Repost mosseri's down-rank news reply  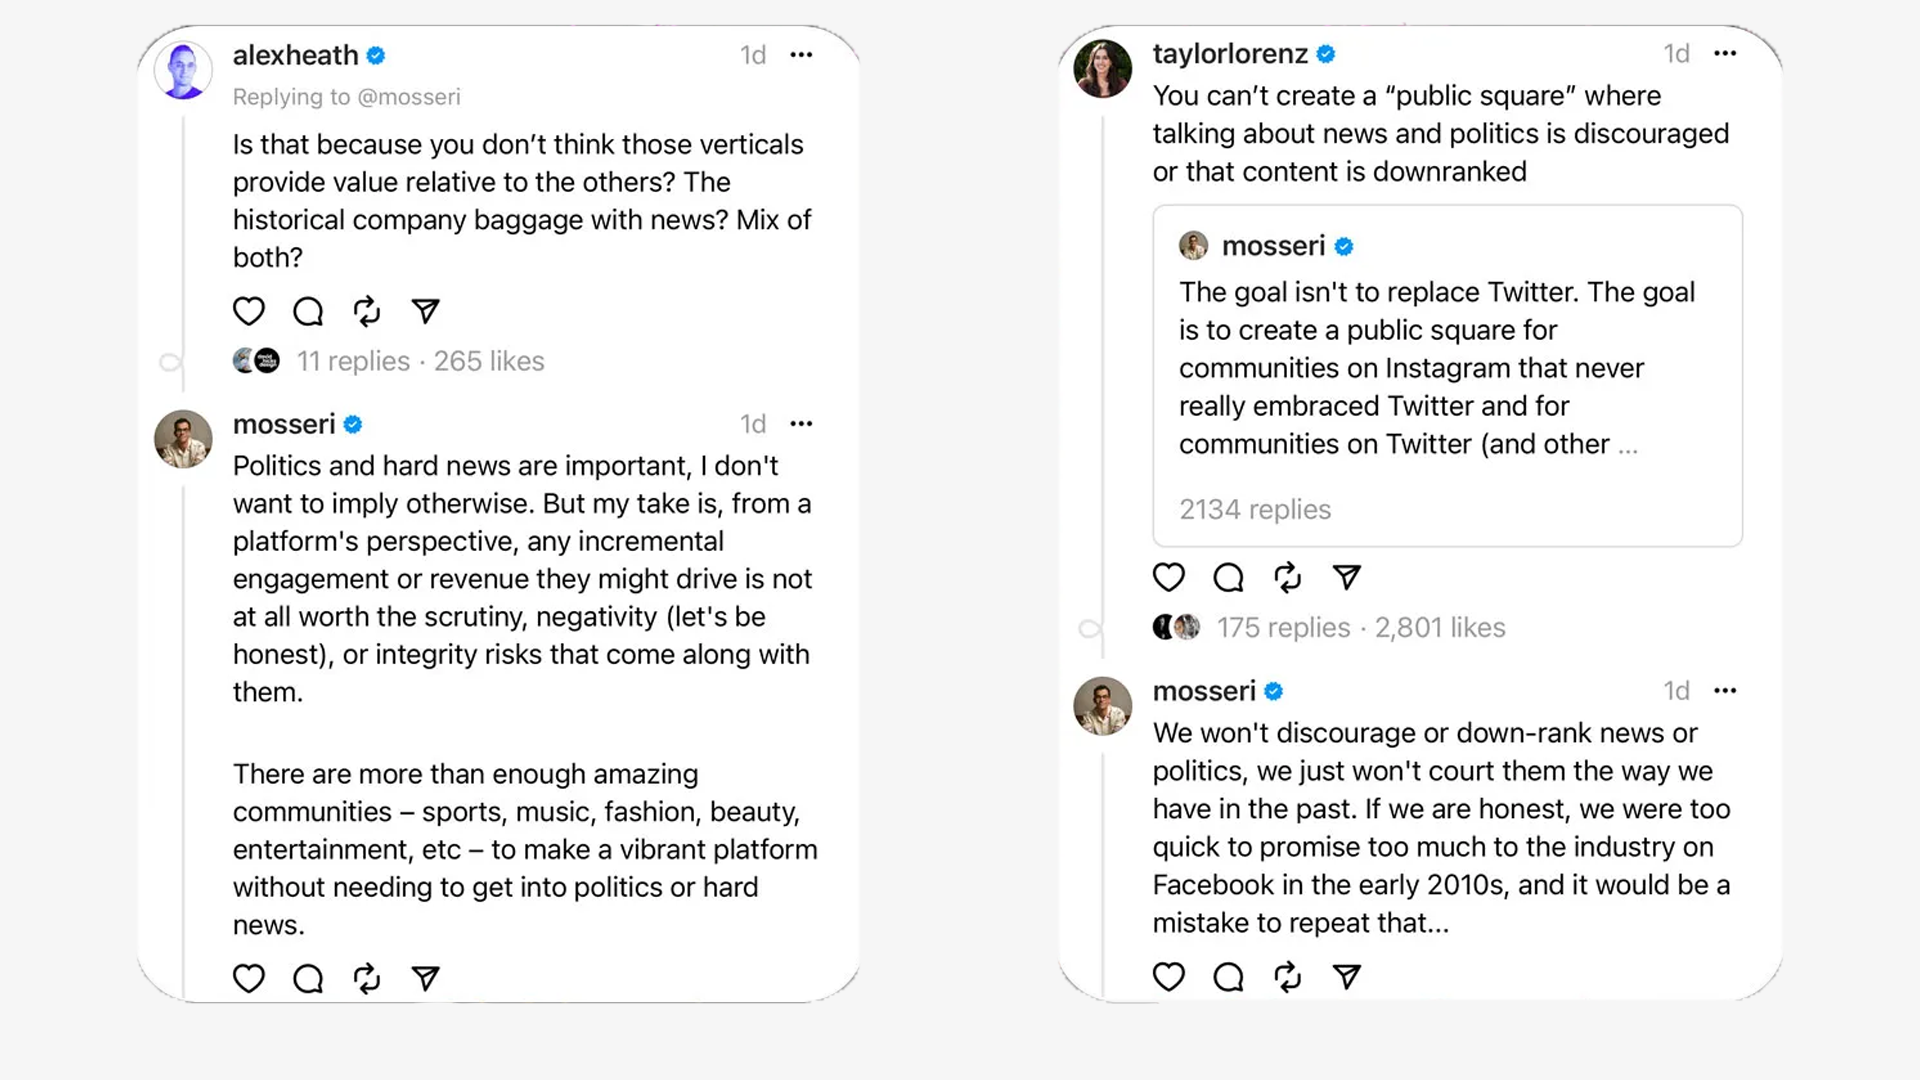(x=1287, y=976)
